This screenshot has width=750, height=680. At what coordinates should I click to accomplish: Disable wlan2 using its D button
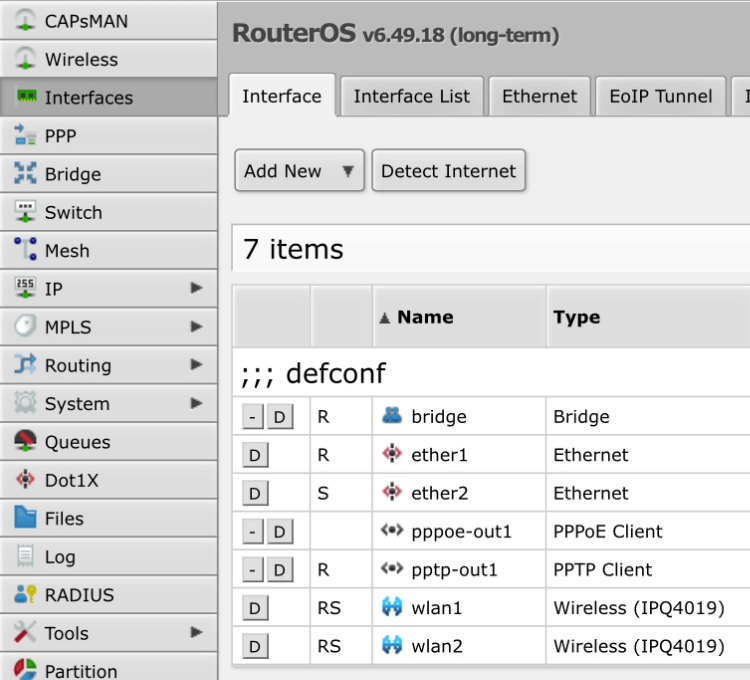click(x=254, y=646)
